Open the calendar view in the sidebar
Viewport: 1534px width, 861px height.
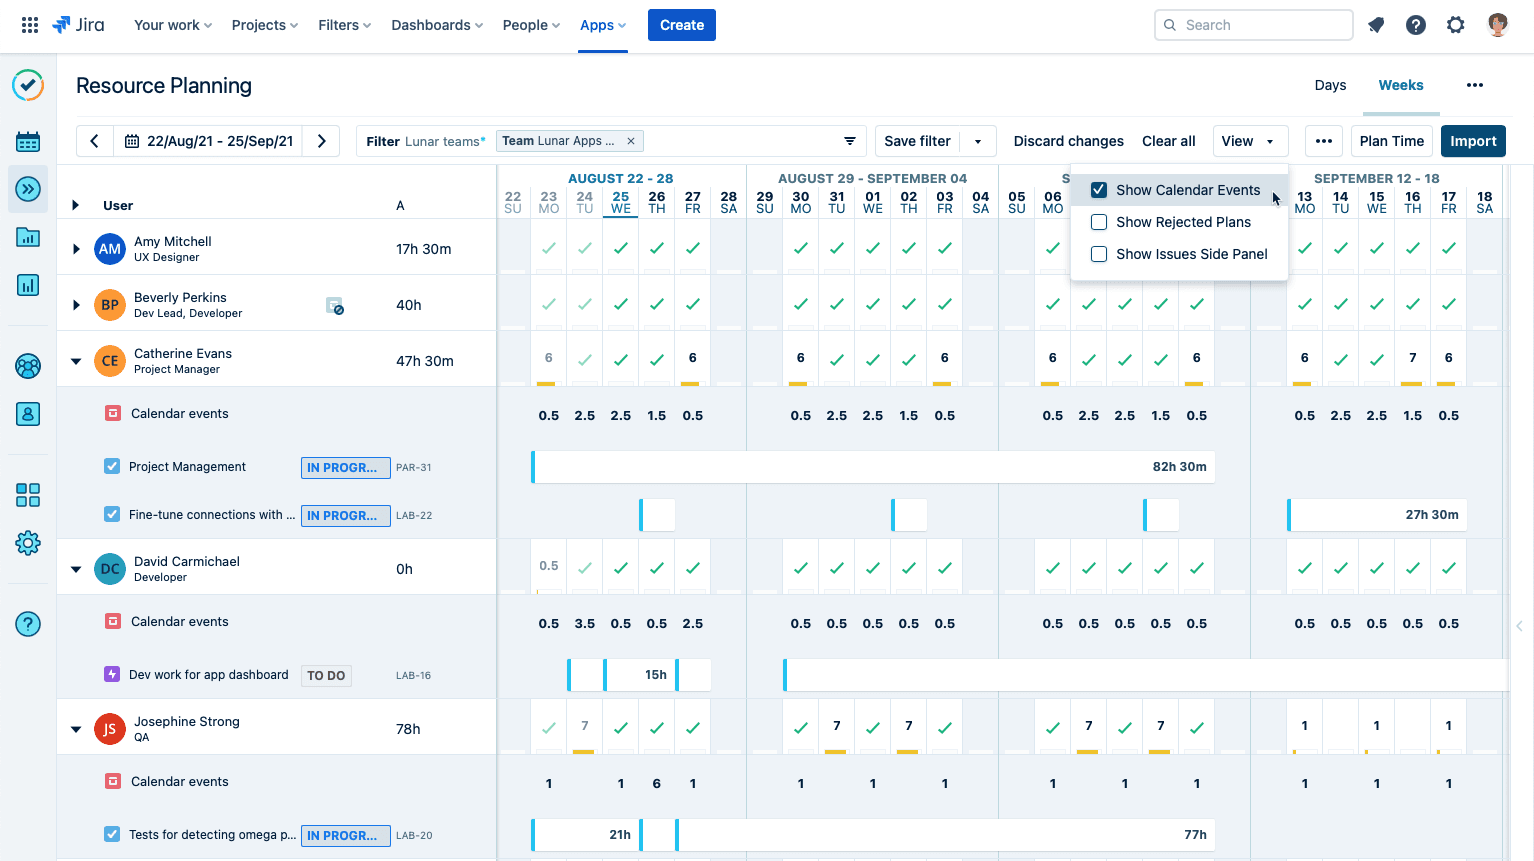pyautogui.click(x=27, y=141)
